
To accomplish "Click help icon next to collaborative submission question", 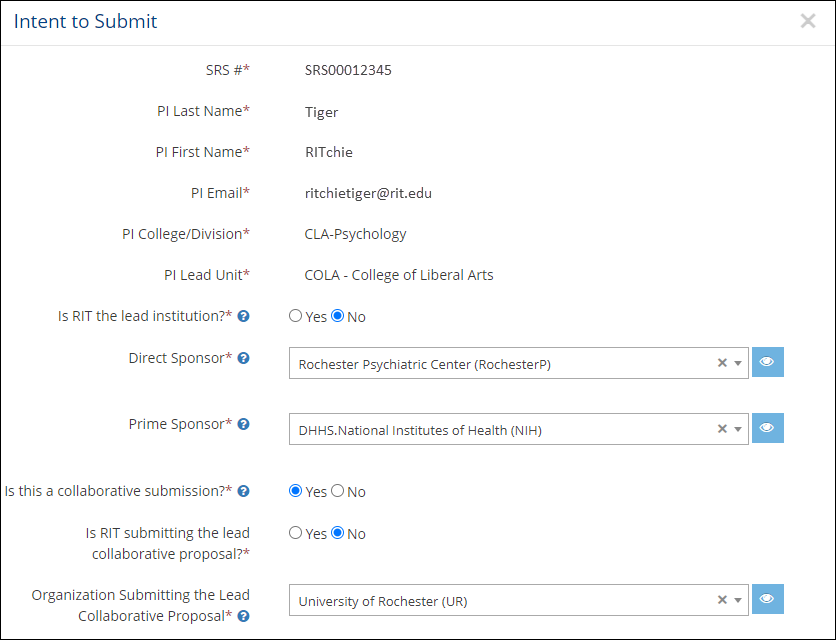I will 244,491.
